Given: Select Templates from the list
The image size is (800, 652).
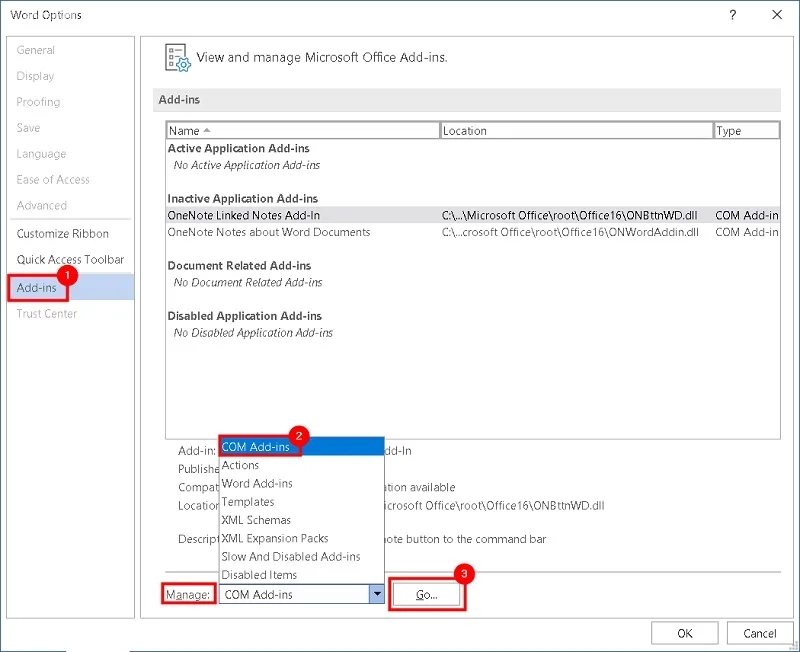Looking at the screenshot, I should pyautogui.click(x=248, y=502).
